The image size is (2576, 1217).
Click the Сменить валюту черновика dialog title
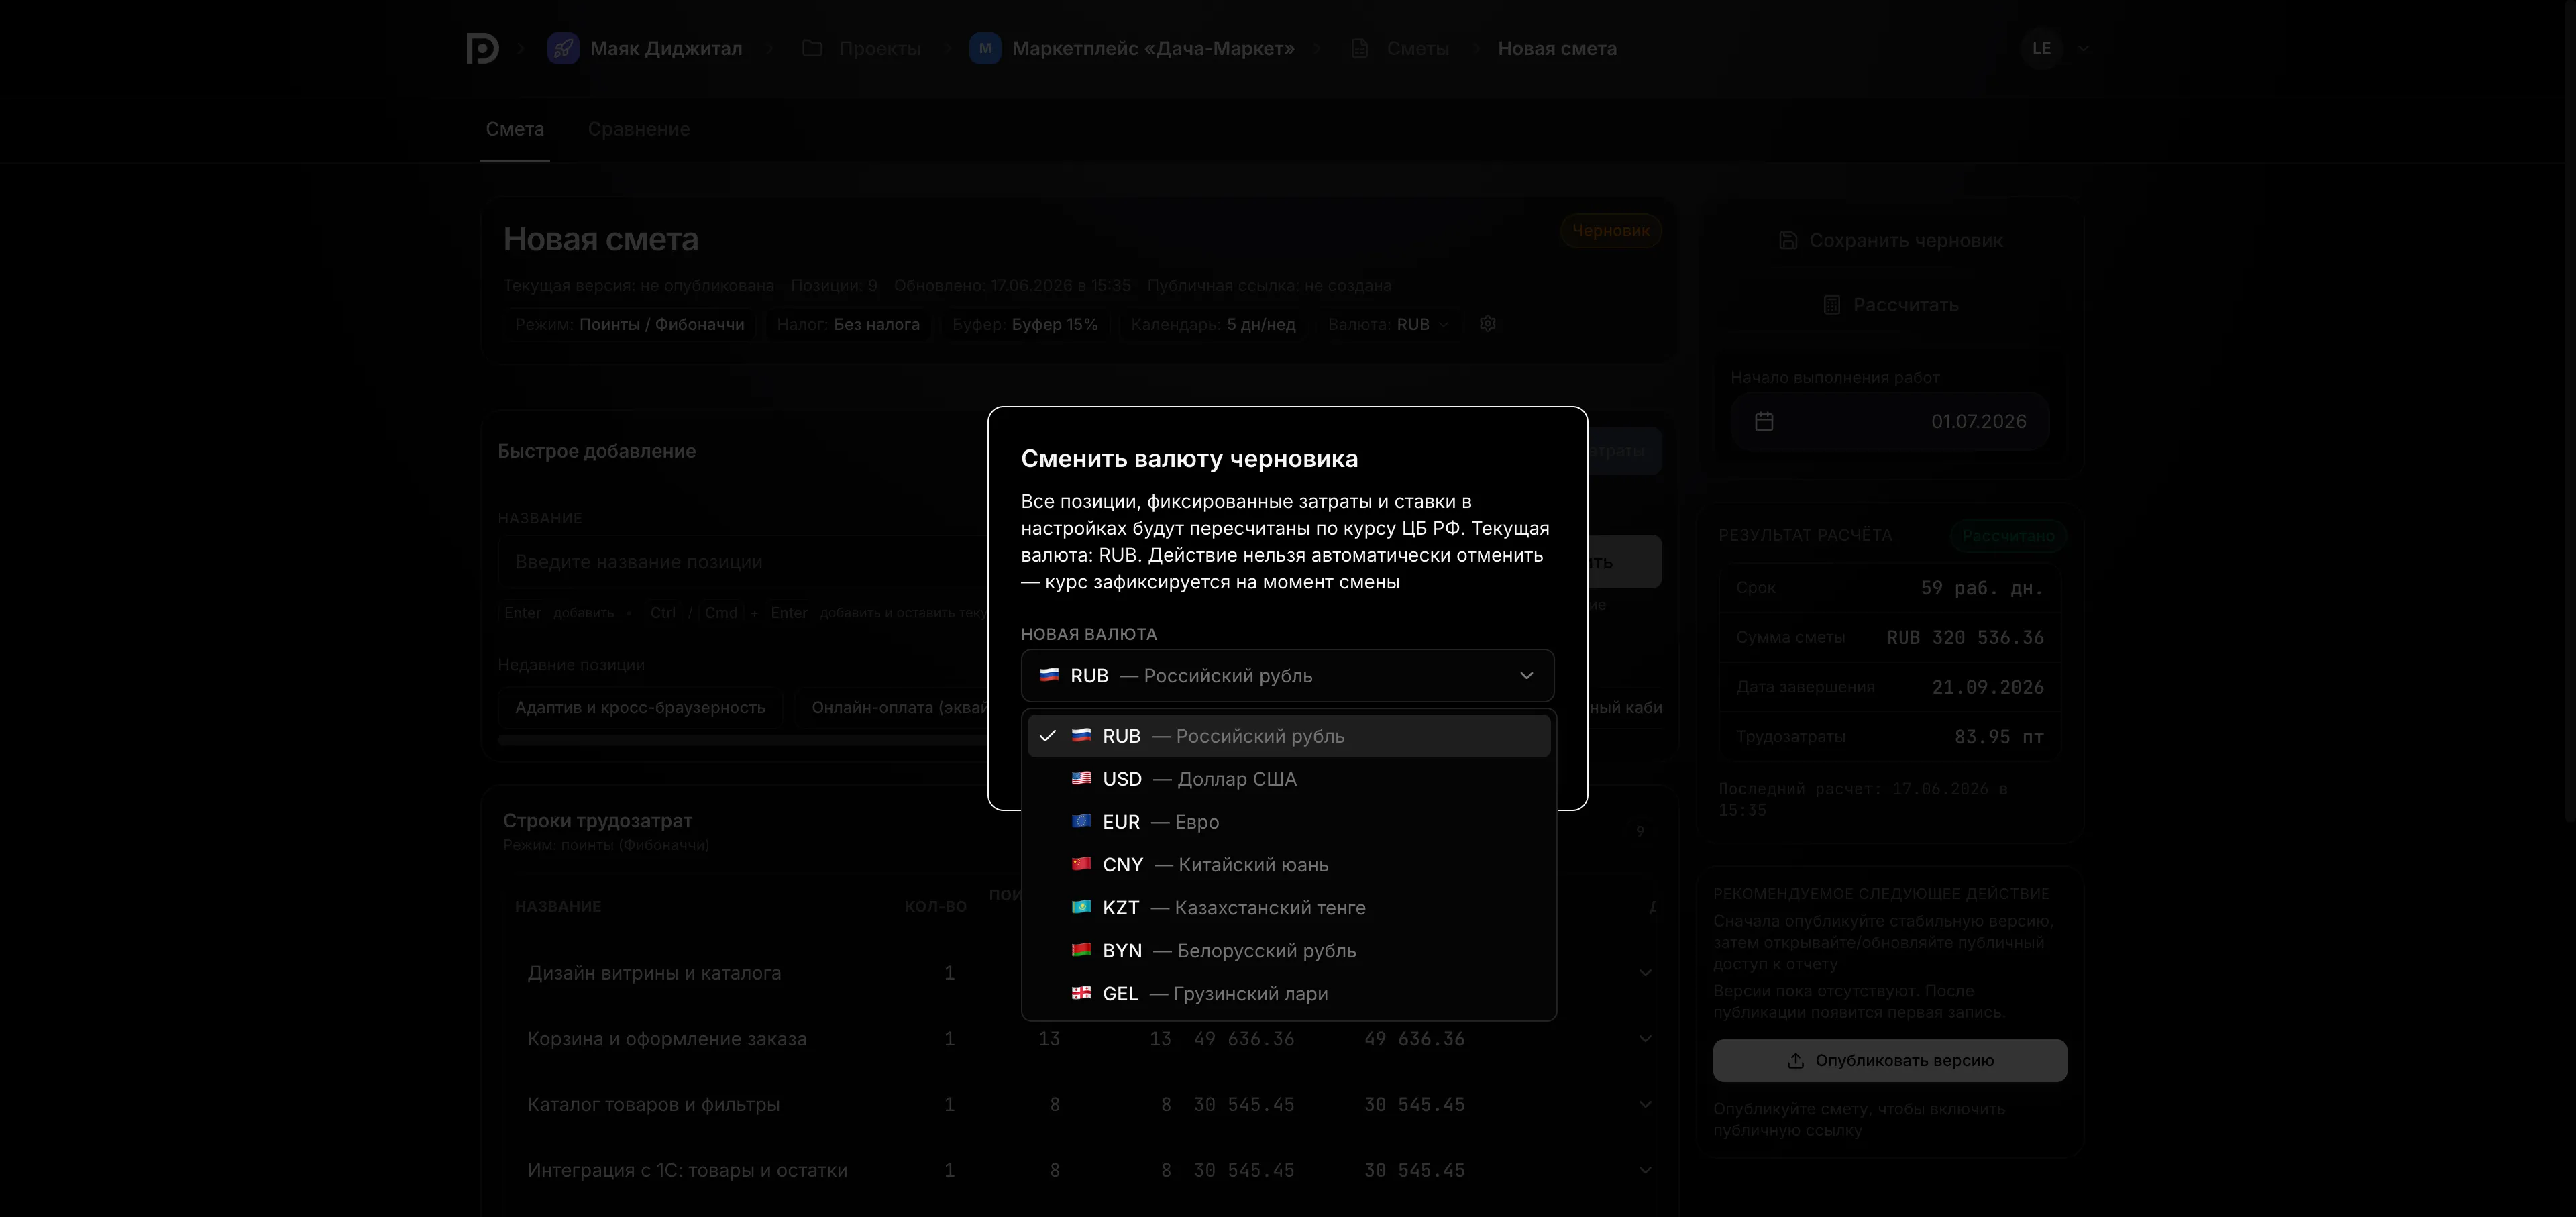[1189, 459]
